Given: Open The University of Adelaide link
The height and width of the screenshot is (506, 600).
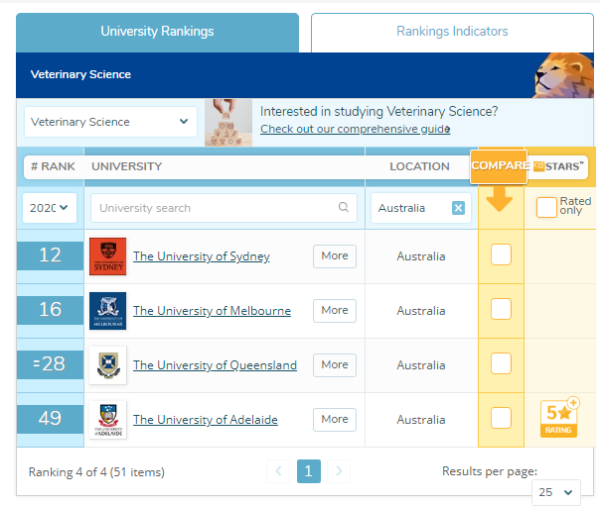Looking at the screenshot, I should [205, 420].
